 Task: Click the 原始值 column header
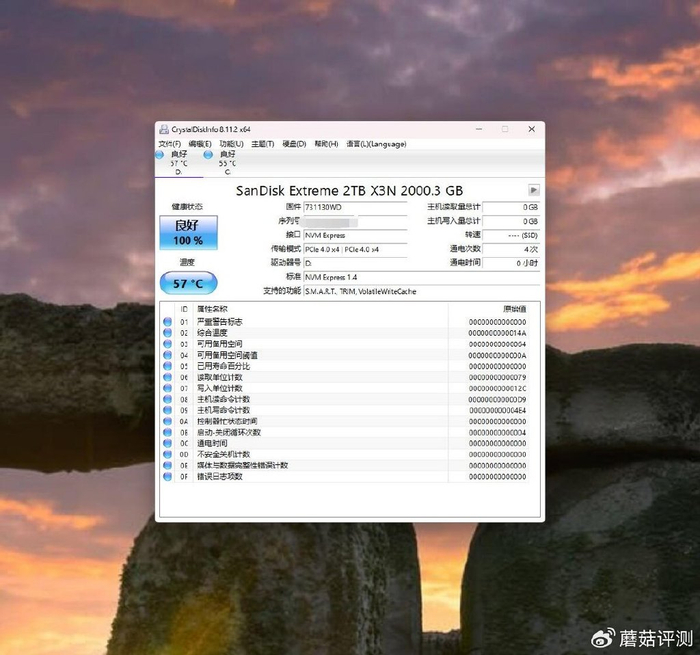515,309
